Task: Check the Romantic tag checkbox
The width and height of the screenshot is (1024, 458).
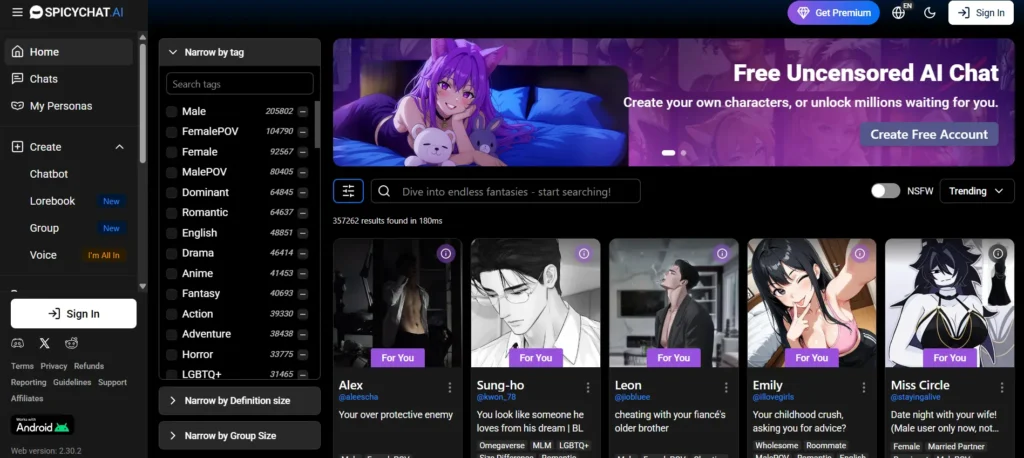Action: [x=172, y=213]
